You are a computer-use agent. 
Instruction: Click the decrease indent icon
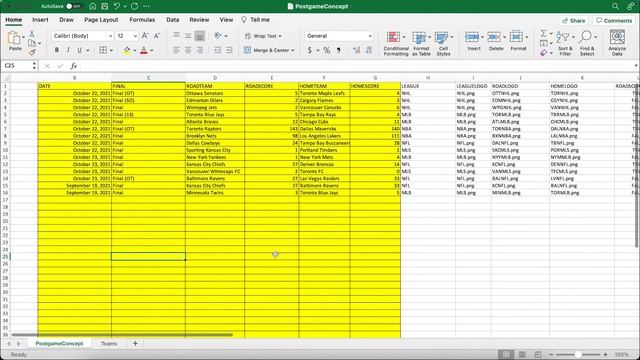point(218,50)
